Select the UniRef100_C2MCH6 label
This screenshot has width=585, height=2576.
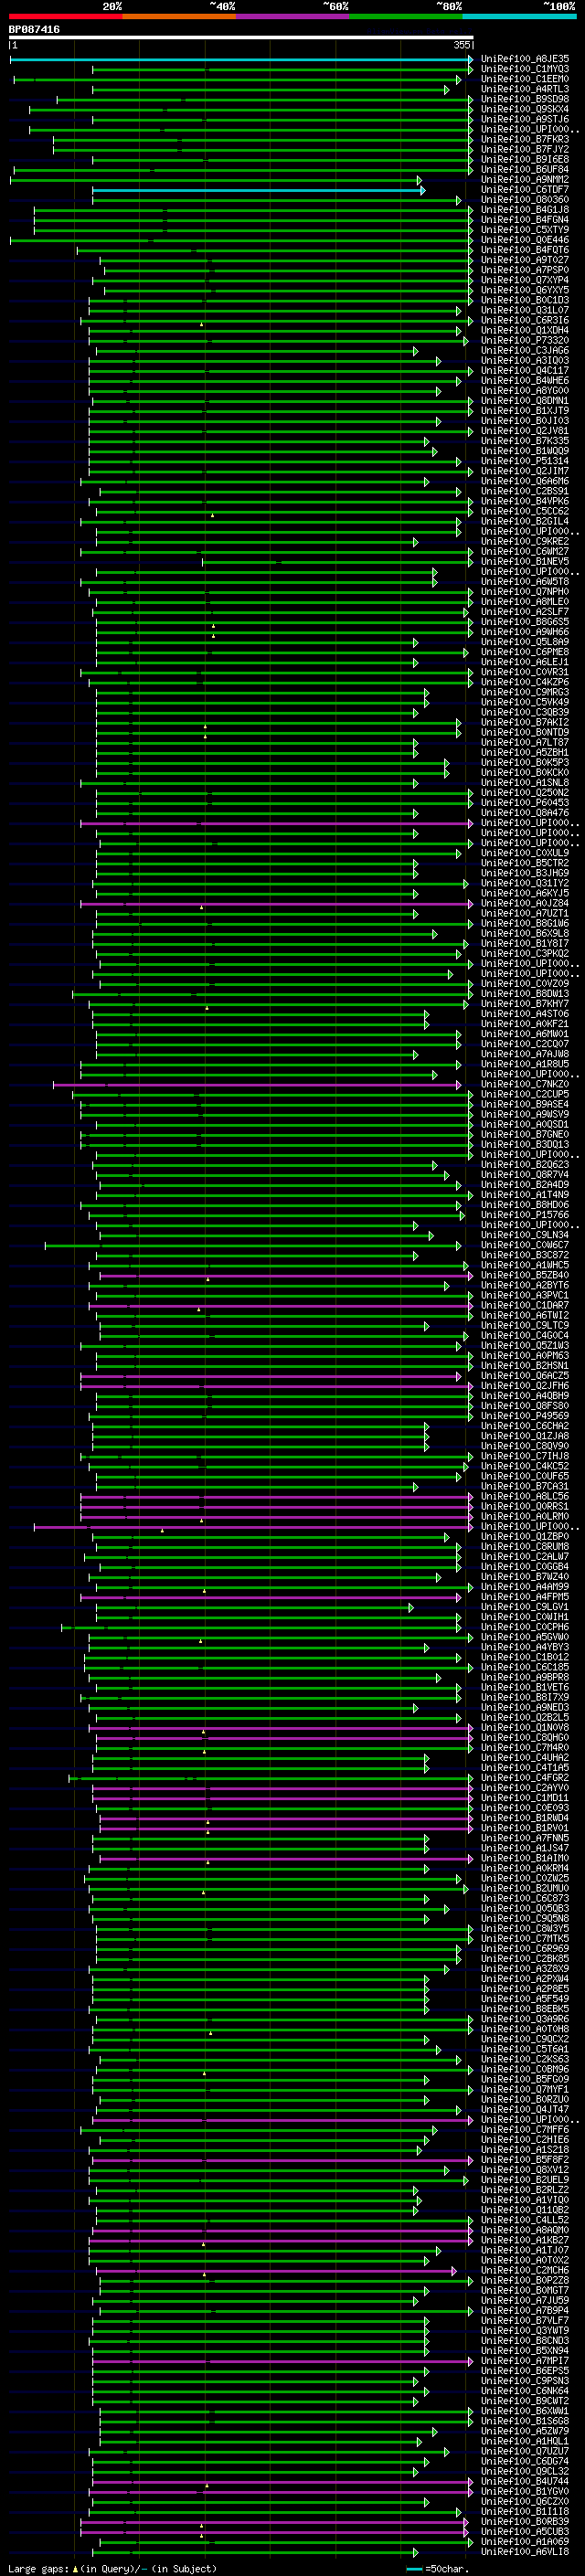pos(525,2270)
